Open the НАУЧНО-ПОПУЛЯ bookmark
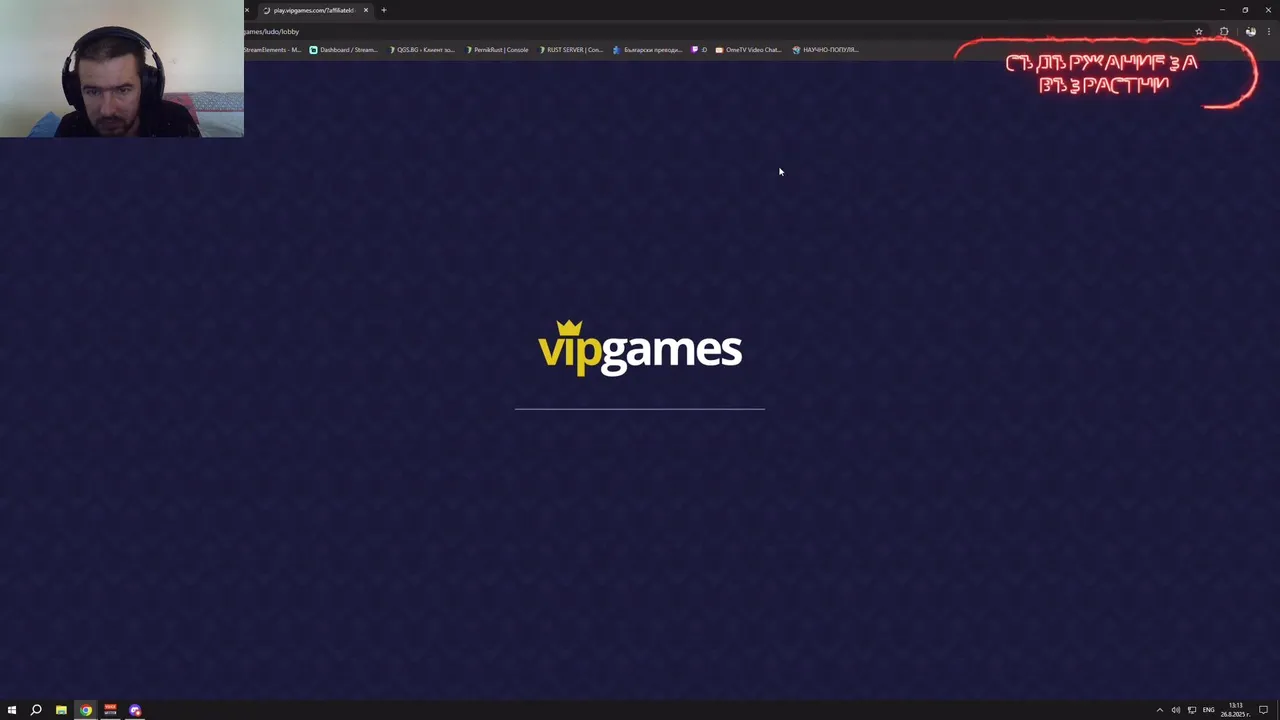 click(x=825, y=49)
